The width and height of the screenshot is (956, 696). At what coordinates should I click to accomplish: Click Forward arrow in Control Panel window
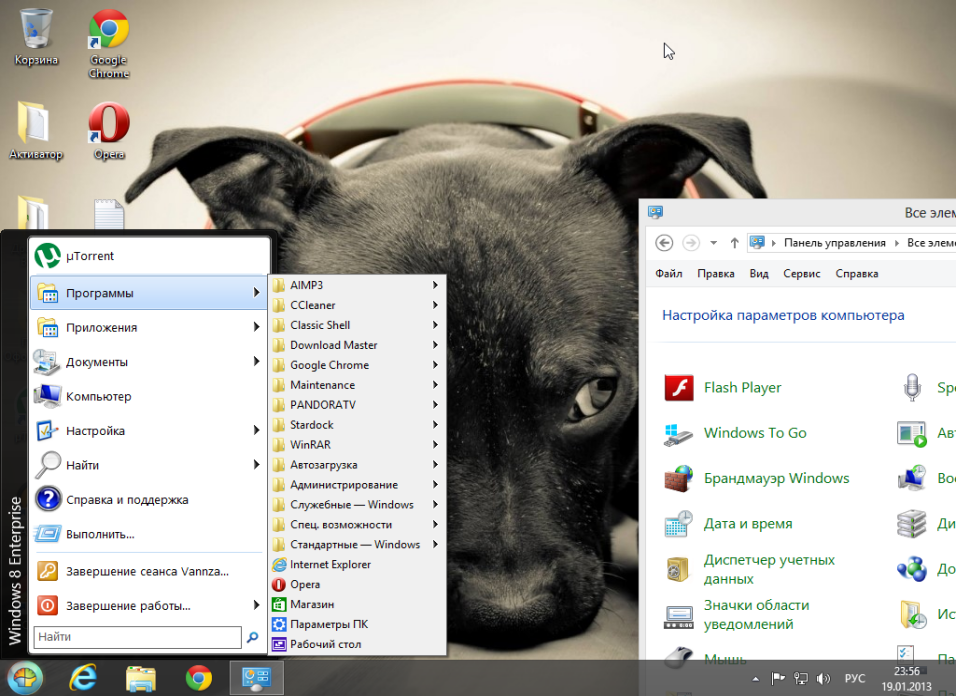(691, 243)
